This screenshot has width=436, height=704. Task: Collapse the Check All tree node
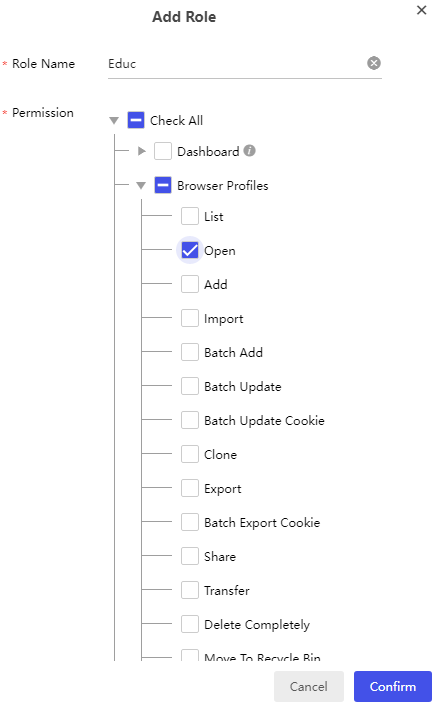(x=114, y=120)
